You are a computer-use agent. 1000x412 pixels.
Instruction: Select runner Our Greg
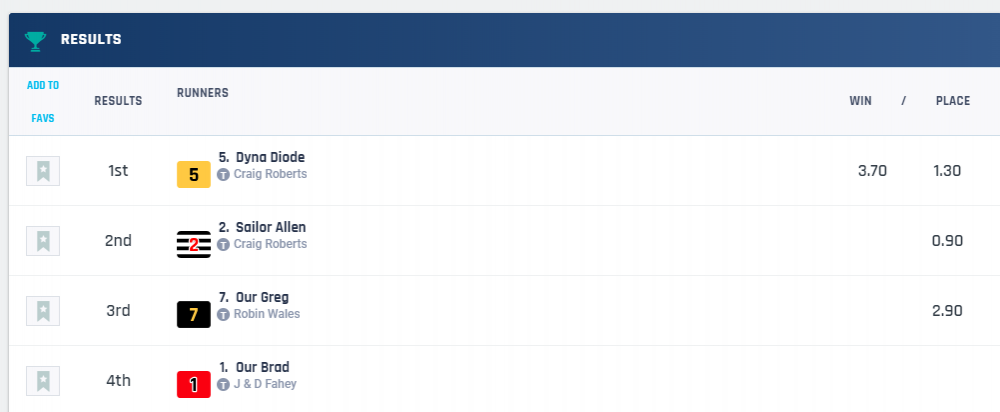pyautogui.click(x=262, y=297)
